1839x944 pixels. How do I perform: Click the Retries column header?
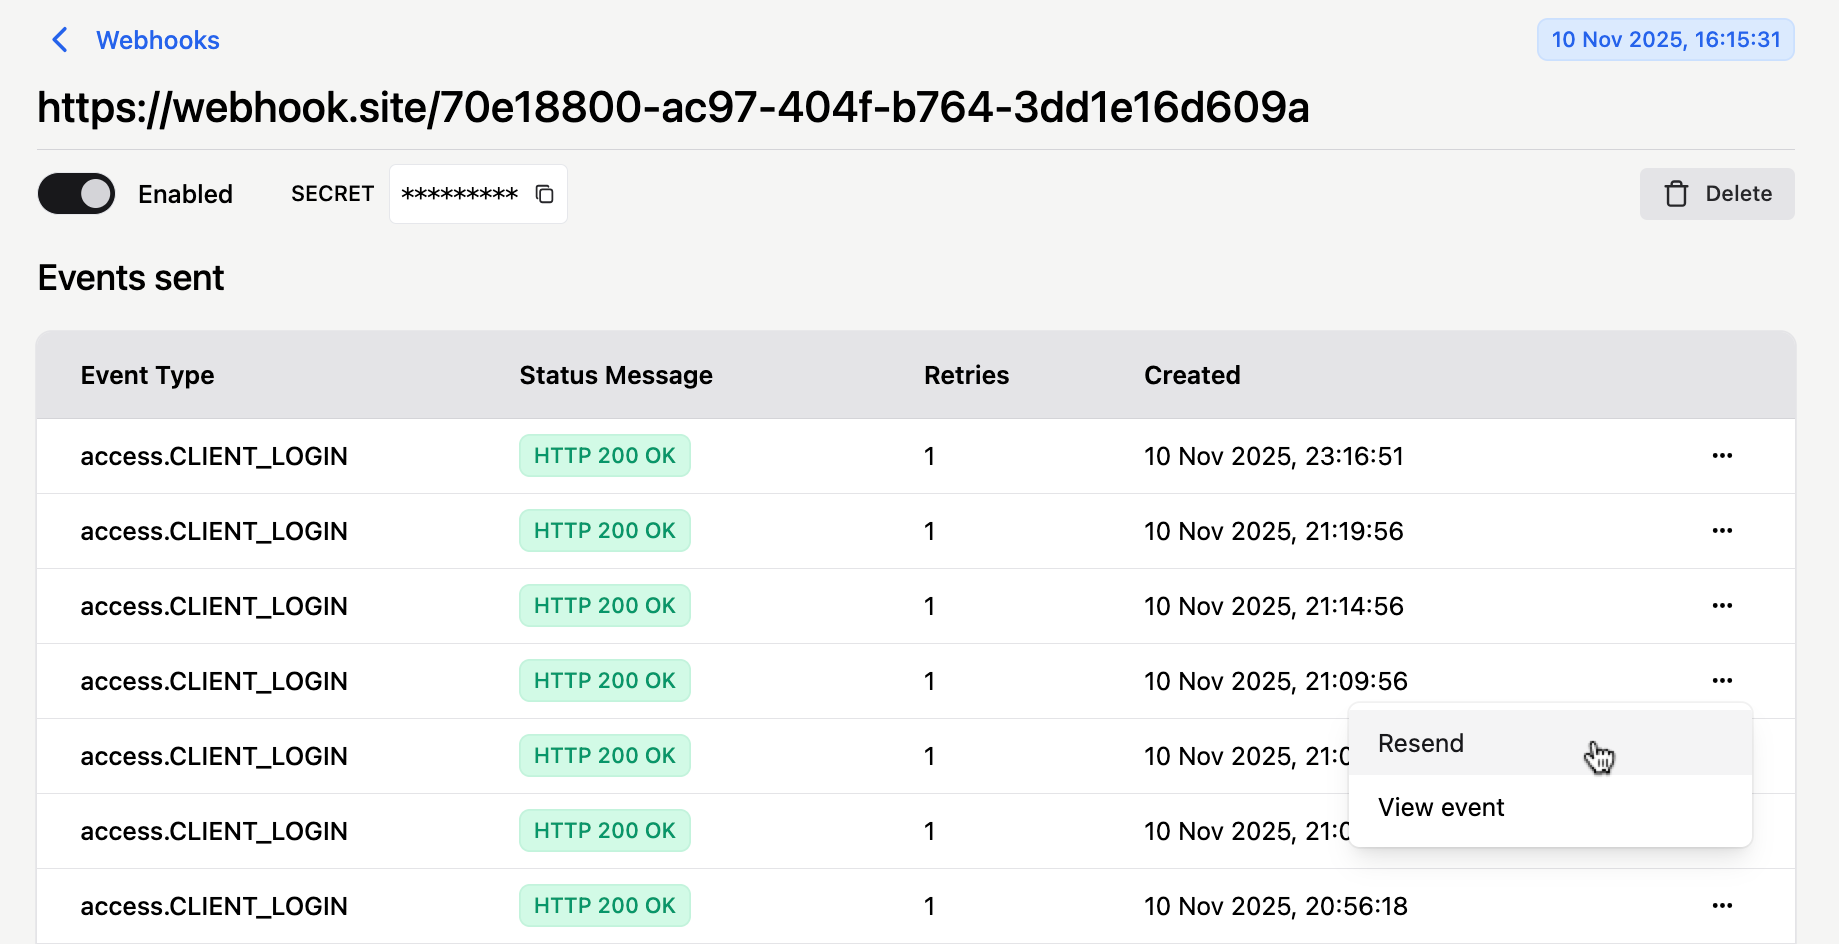(966, 375)
